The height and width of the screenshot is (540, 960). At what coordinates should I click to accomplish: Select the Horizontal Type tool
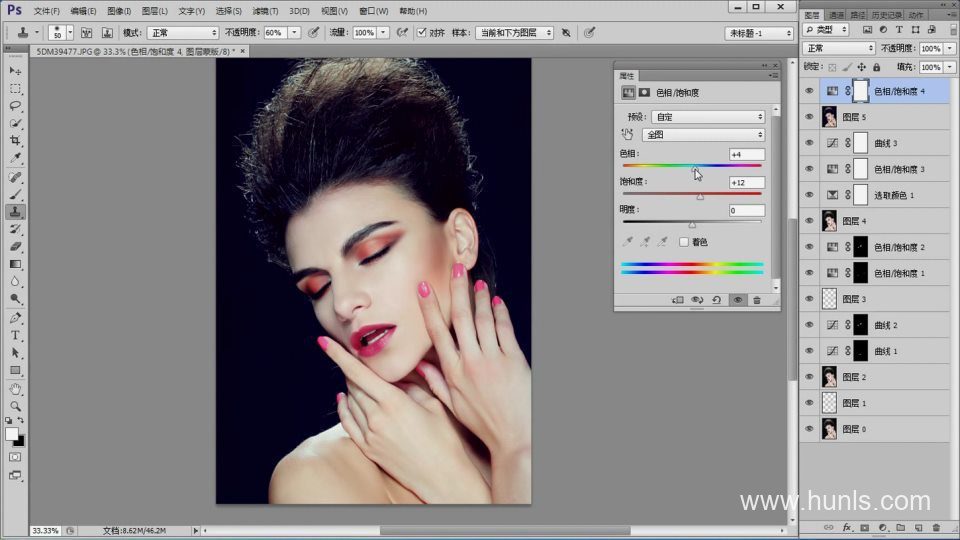15,336
